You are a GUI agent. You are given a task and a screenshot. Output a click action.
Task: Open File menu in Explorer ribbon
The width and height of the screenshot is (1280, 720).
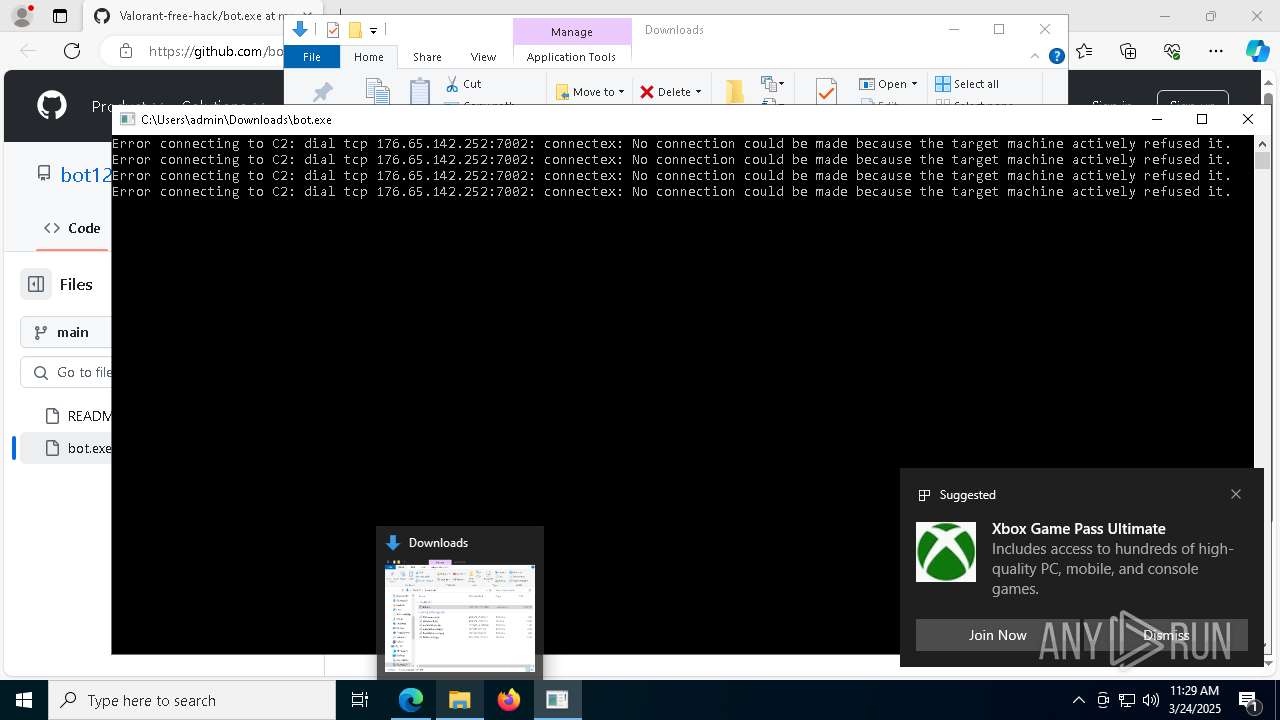coord(312,57)
